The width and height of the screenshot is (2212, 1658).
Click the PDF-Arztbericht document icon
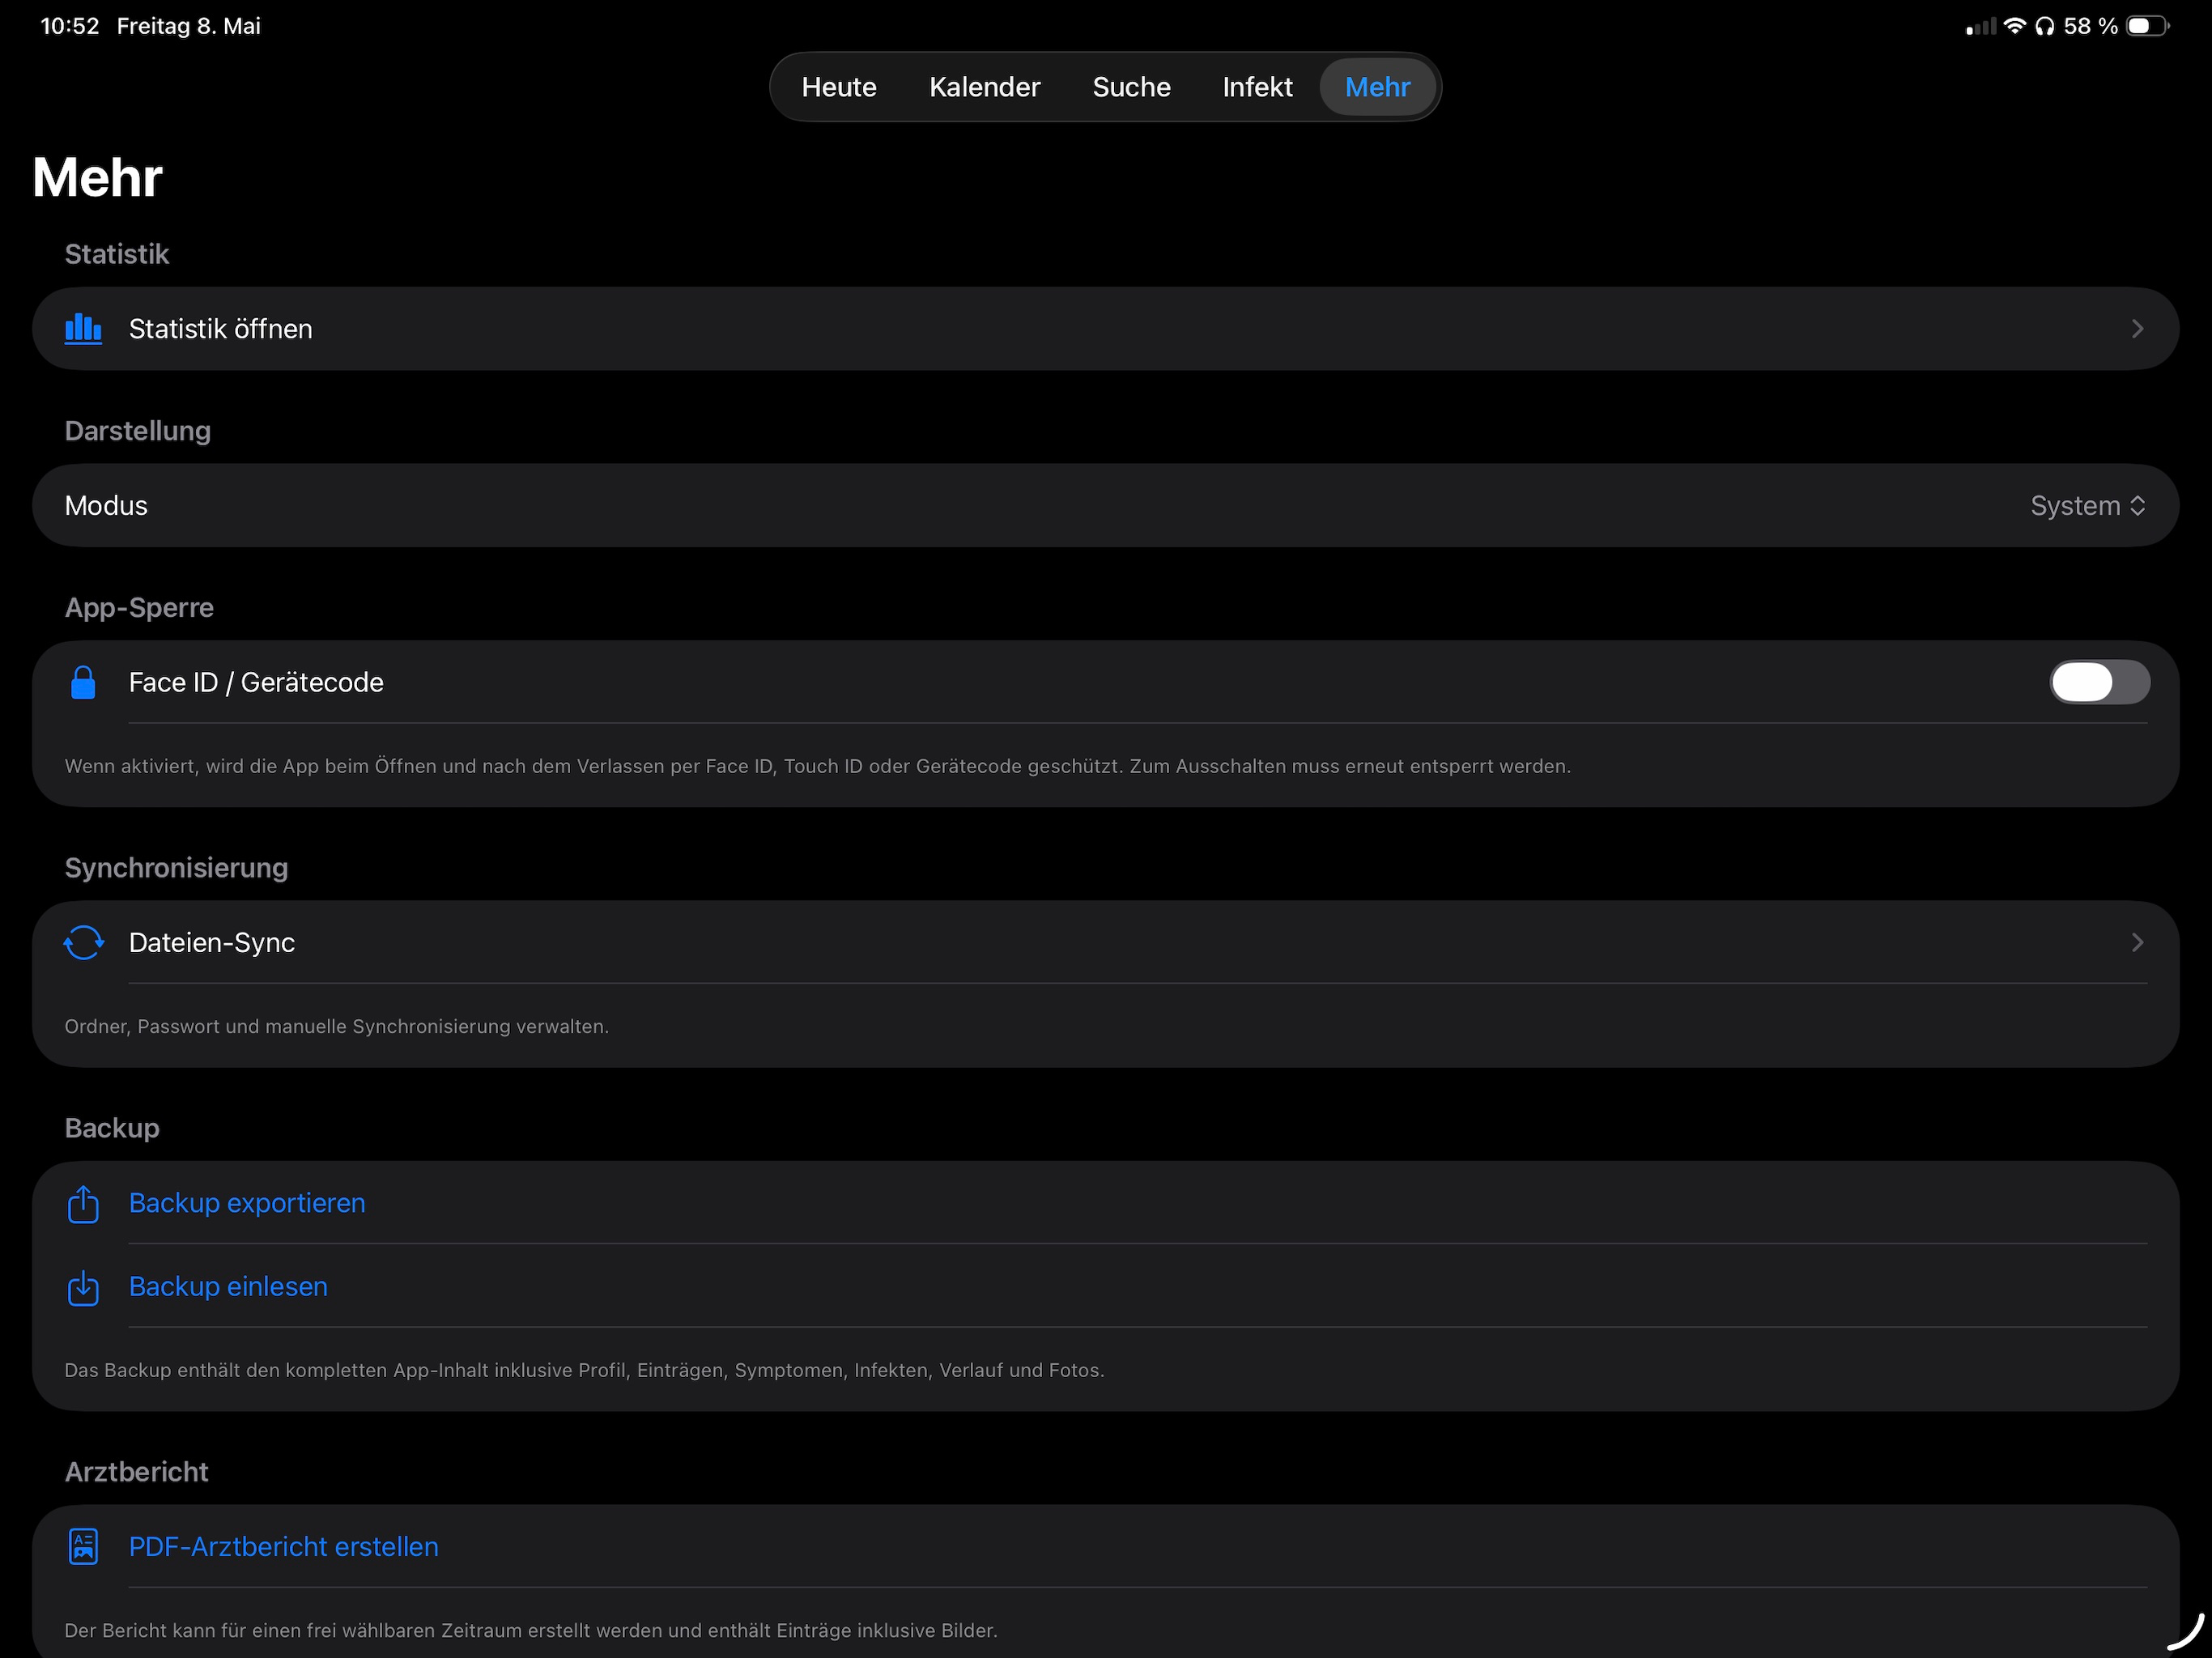[83, 1546]
